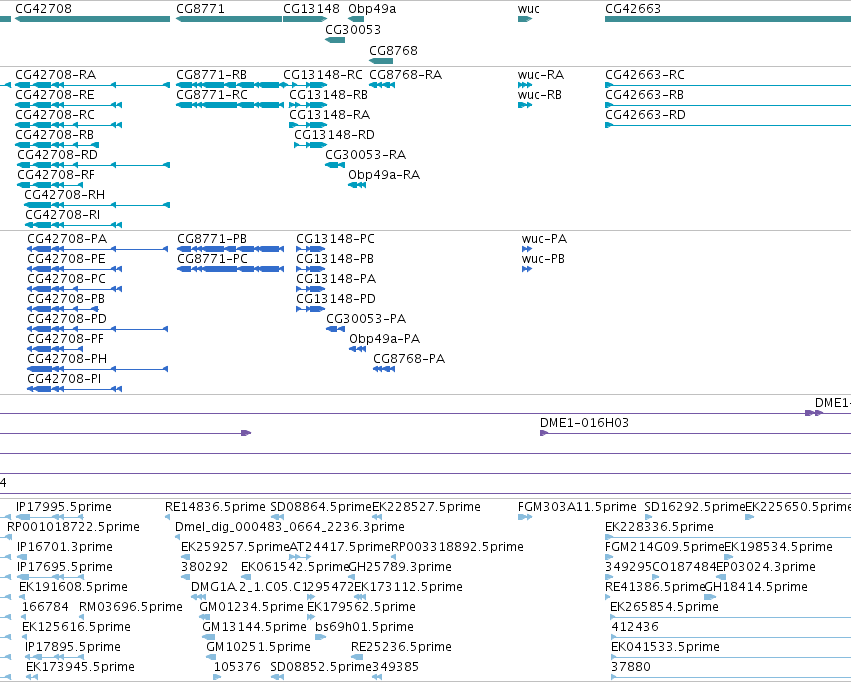Image resolution: width=851 pixels, height=682 pixels.
Task: Click EST RM03696.5prime
Action: (131, 607)
